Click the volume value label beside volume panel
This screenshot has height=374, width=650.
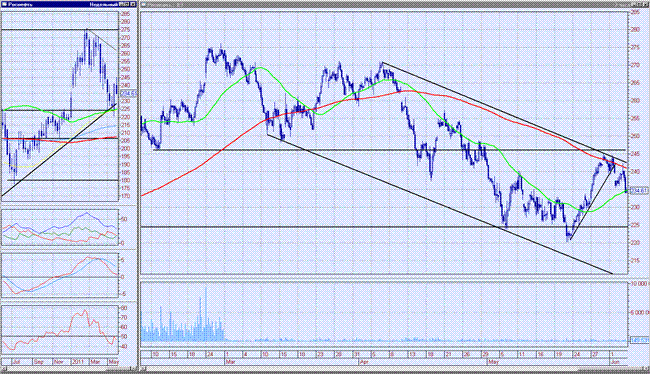pyautogui.click(x=639, y=340)
